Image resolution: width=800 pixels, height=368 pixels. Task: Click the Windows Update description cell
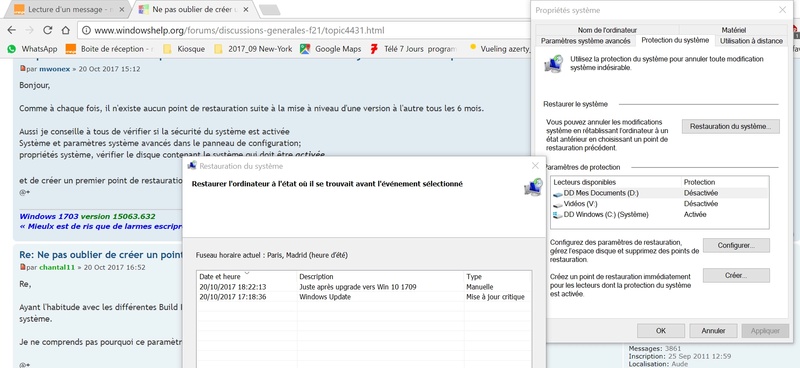(x=325, y=297)
